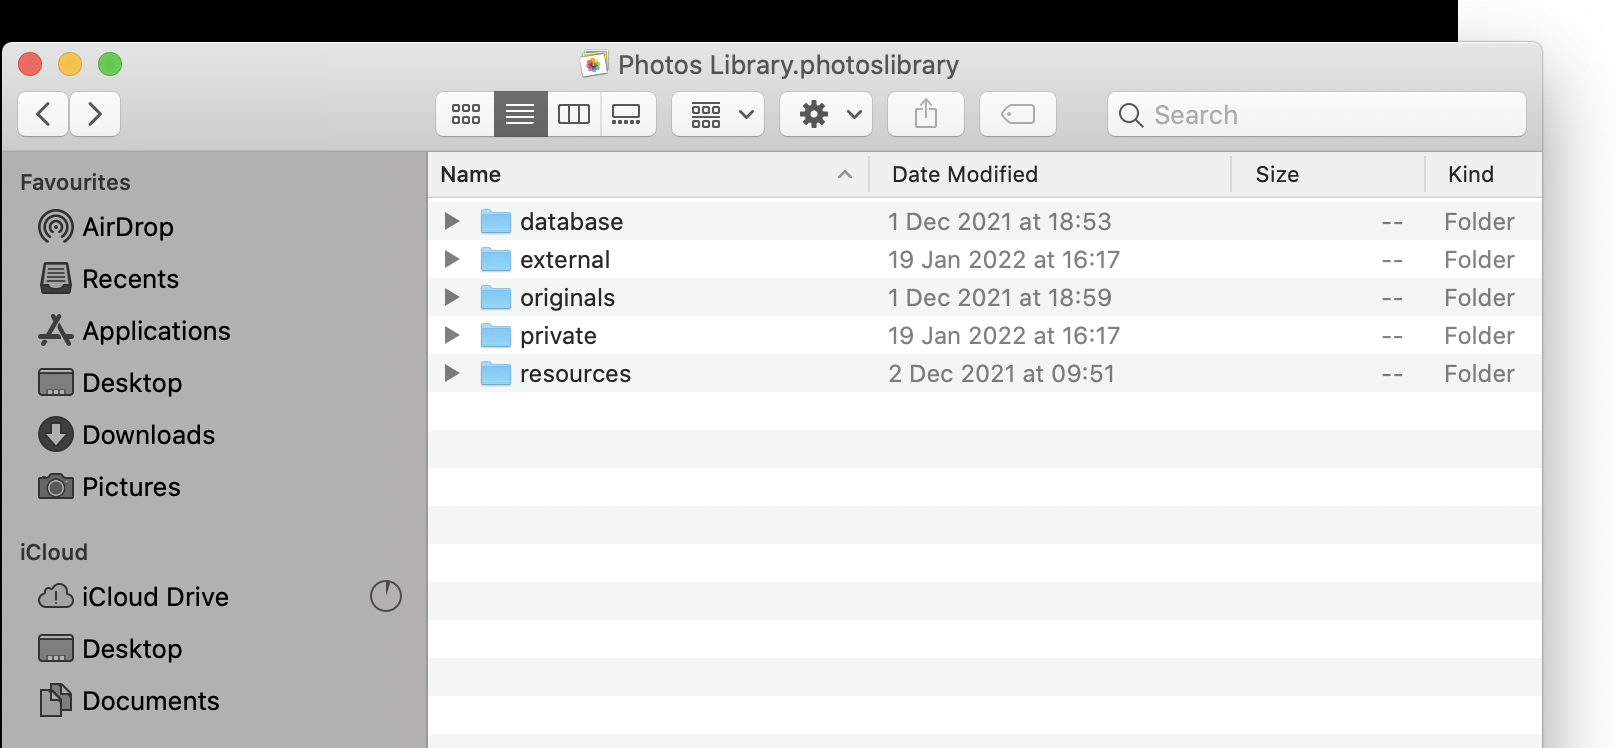Image resolution: width=1616 pixels, height=748 pixels.
Task: Open Downloads in the sidebar
Action: tap(148, 435)
